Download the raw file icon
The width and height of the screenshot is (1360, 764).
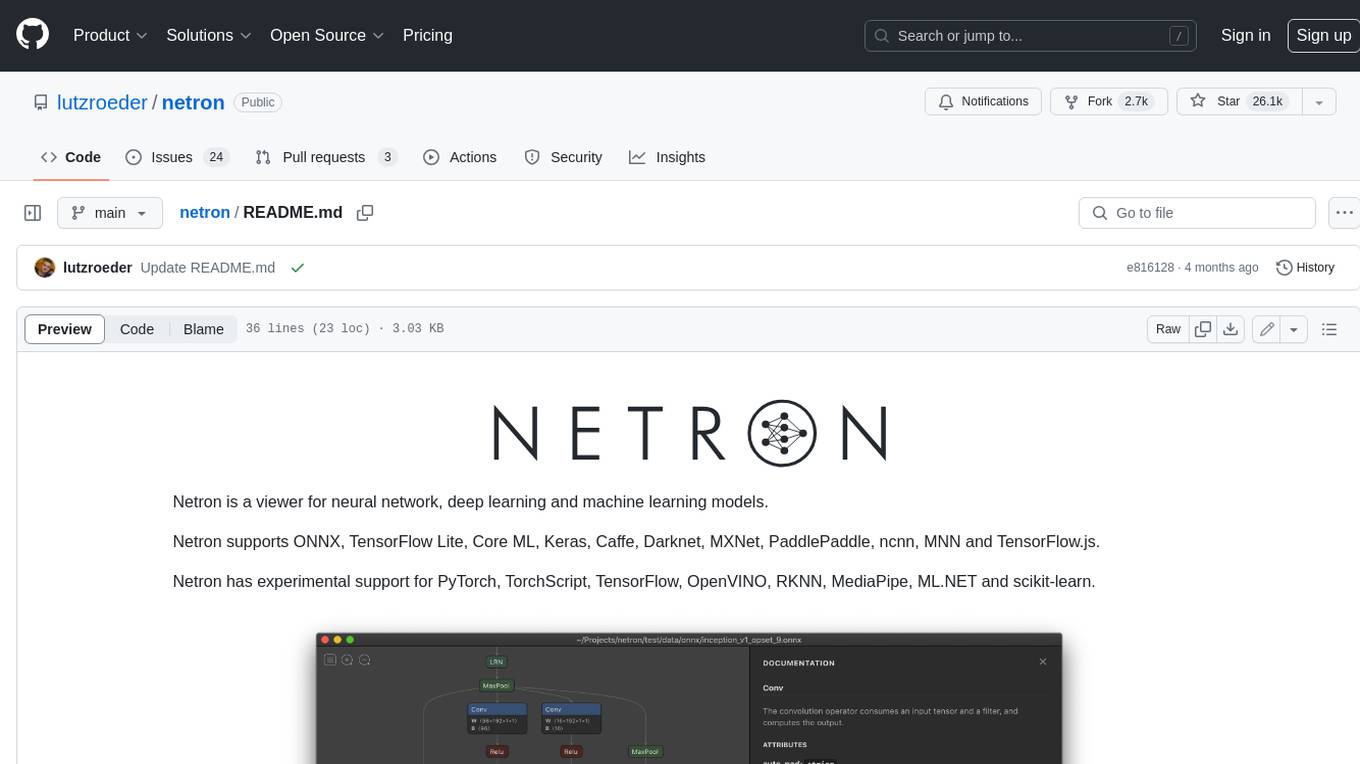pyautogui.click(x=1231, y=329)
